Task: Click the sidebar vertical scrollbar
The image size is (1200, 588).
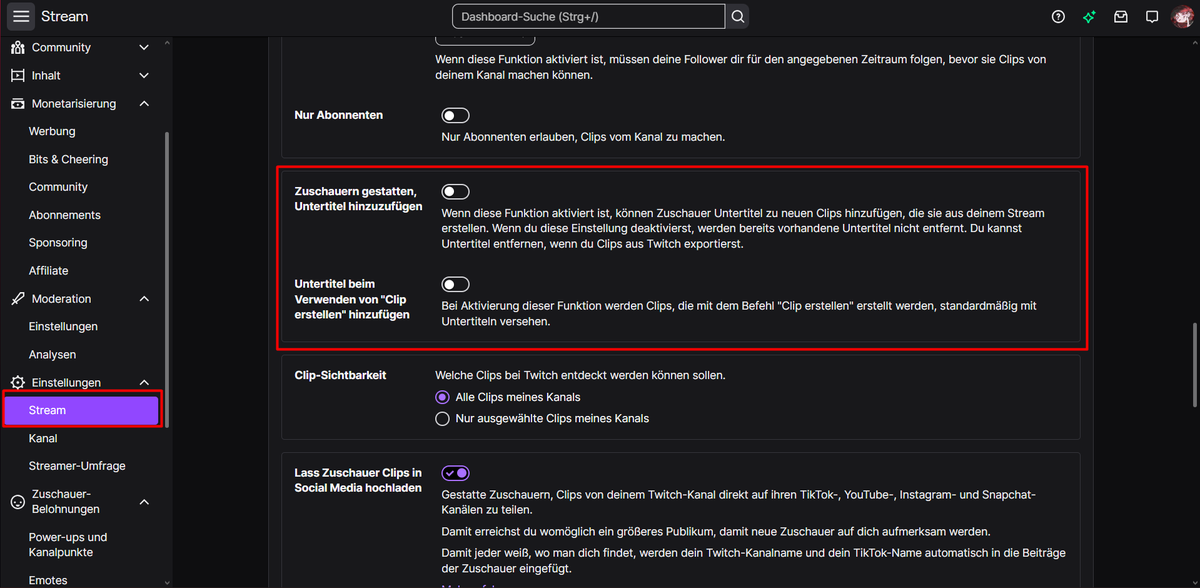Action: pyautogui.click(x=167, y=280)
